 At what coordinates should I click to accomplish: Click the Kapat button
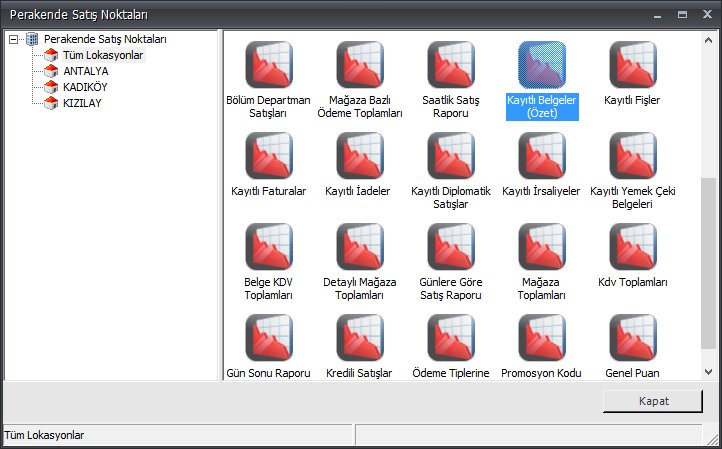coord(653,401)
